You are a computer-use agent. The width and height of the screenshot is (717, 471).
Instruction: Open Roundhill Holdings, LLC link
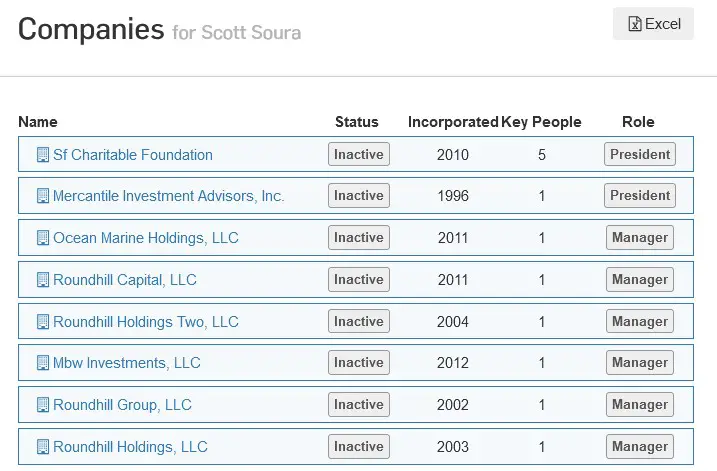(130, 447)
